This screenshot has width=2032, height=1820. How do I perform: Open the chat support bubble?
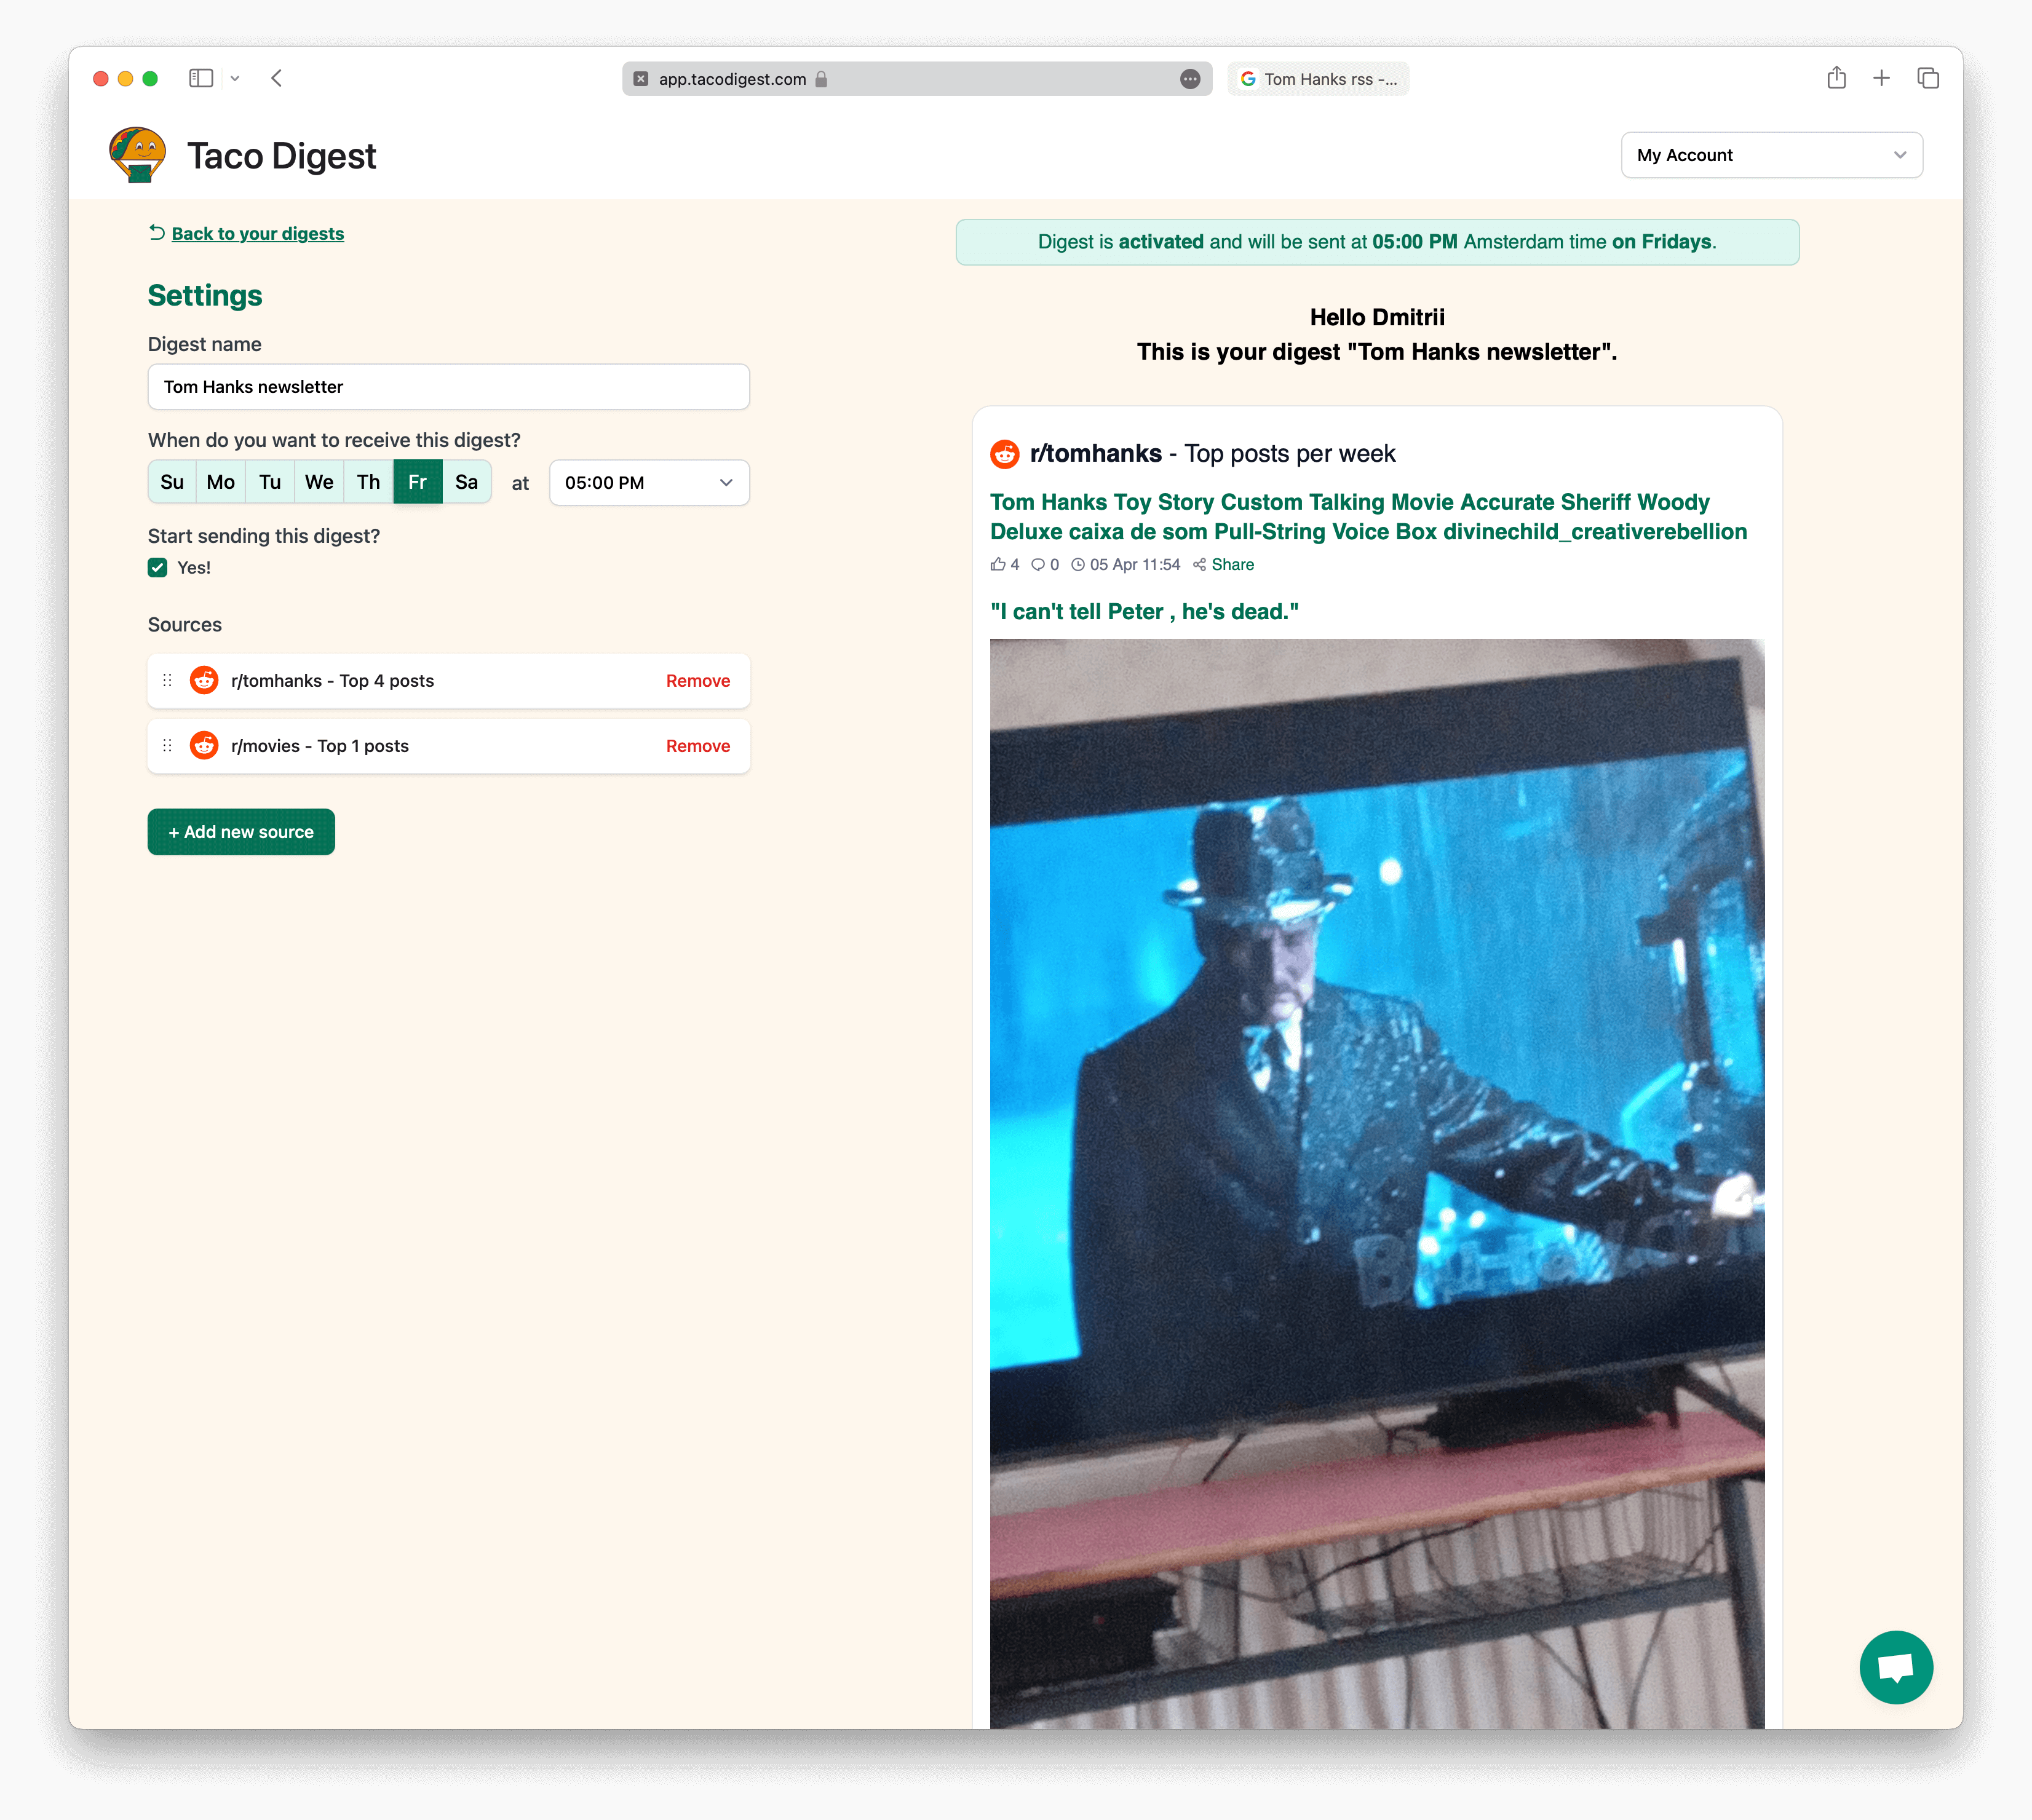pos(1895,1667)
